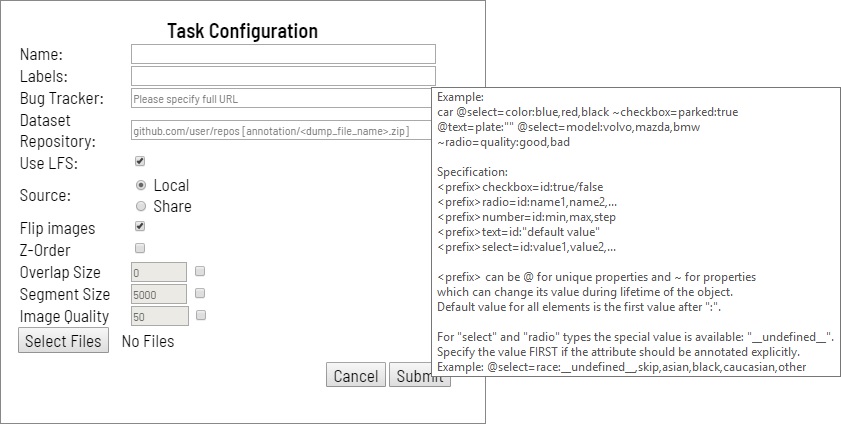Viewport: 841px width, 424px height.
Task: Tick the checkbox beside Overlap Size field
Action: pyautogui.click(x=201, y=271)
